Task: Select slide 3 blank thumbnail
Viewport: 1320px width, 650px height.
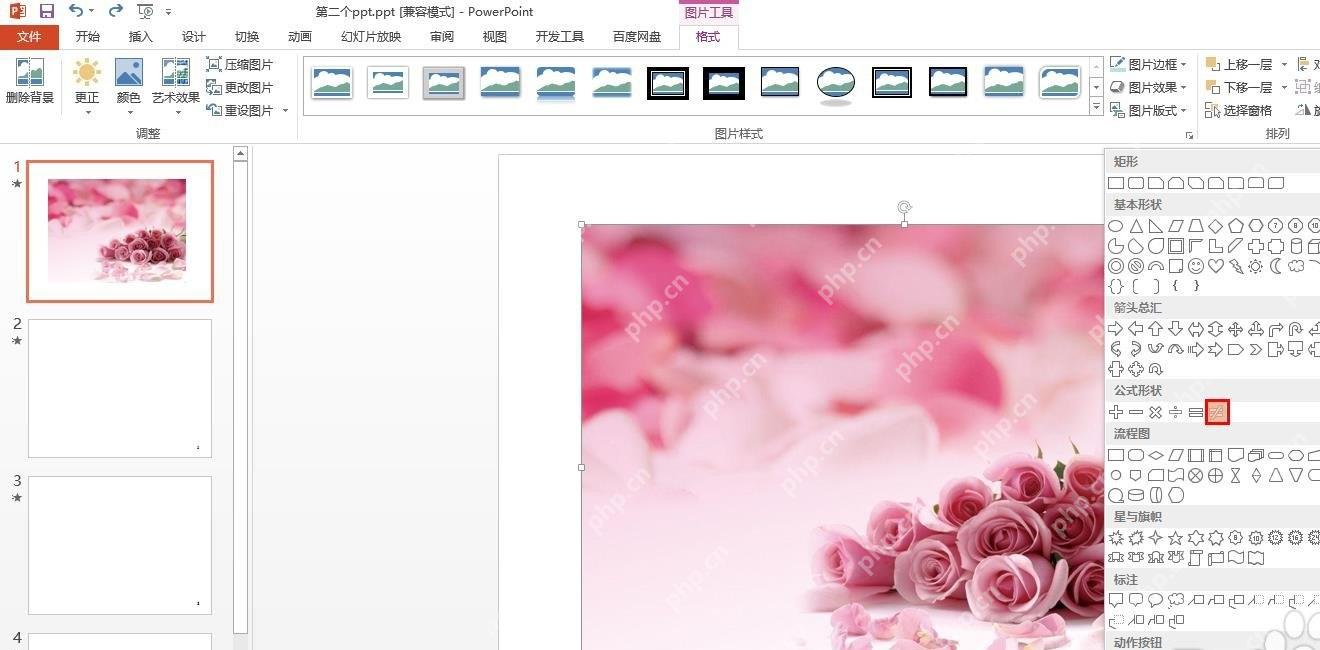Action: click(x=120, y=545)
